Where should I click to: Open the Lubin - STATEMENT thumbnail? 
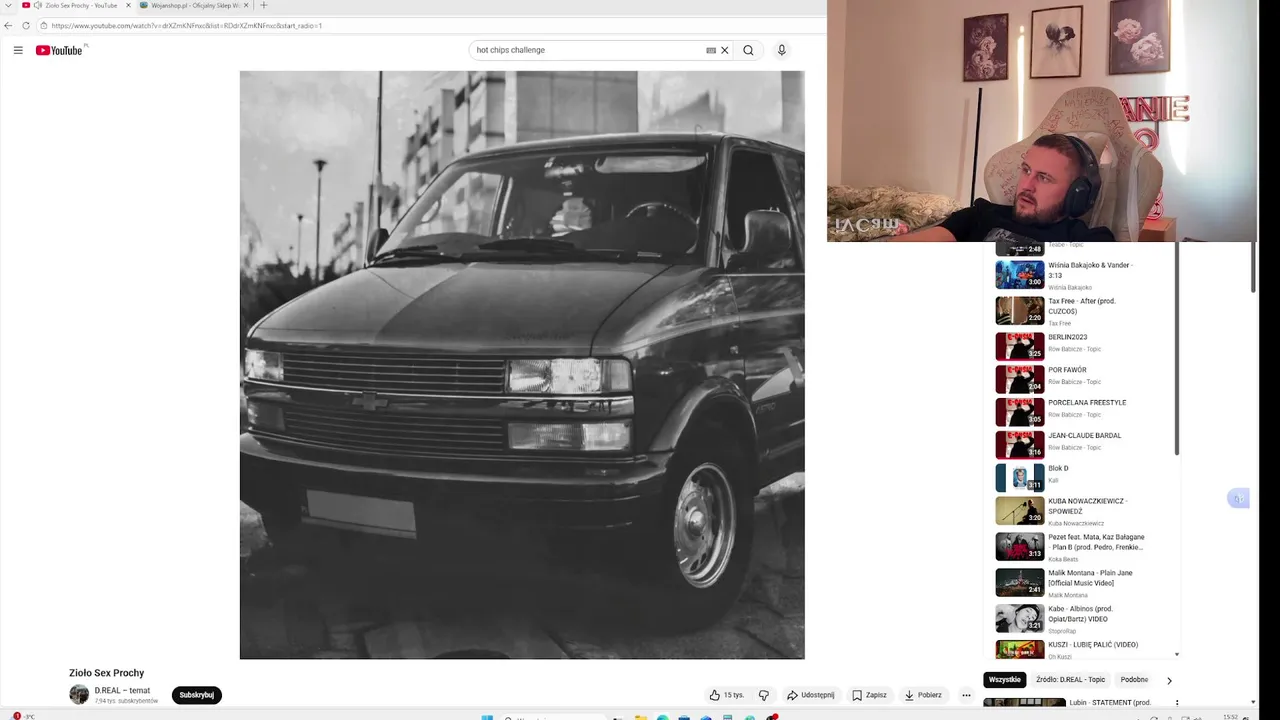tap(1024, 703)
